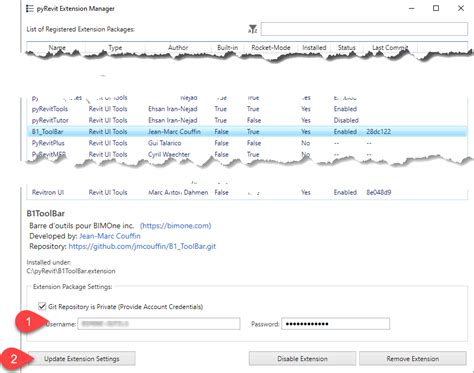Click the Gui Talarico author cell
Image resolution: width=474 pixels, height=373 pixels.
[x=165, y=143]
